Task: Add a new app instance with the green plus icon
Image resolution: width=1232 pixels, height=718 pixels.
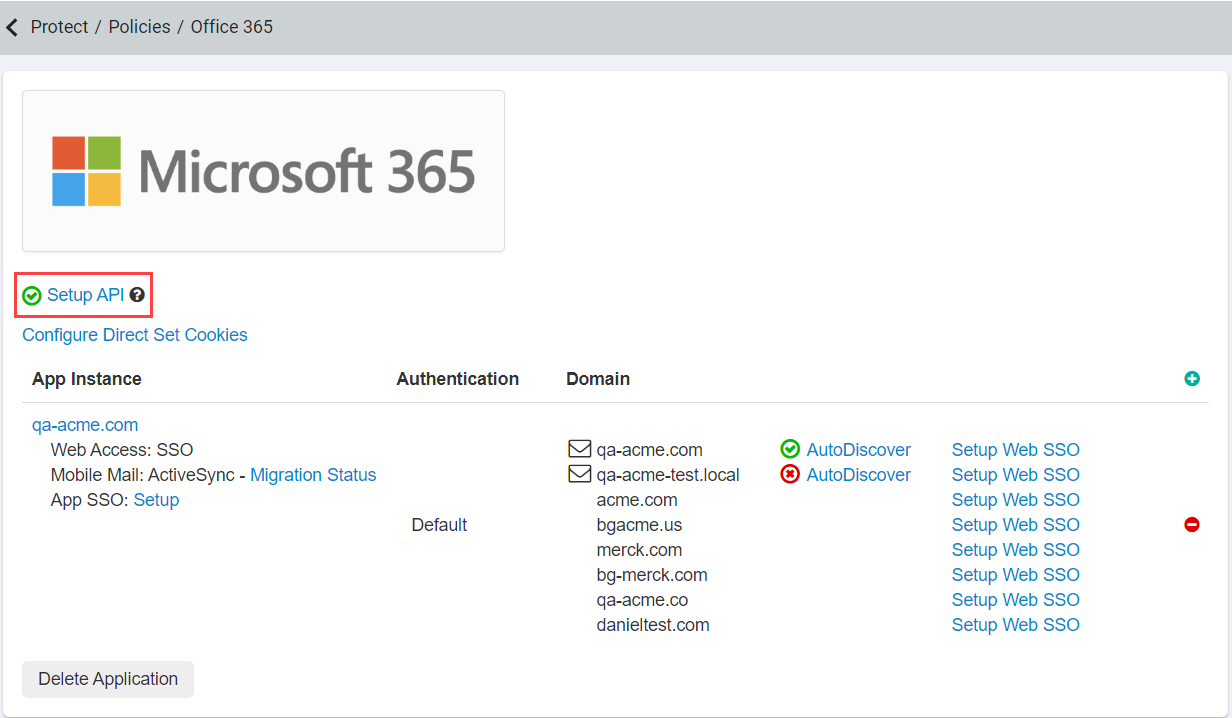Action: pos(1192,378)
